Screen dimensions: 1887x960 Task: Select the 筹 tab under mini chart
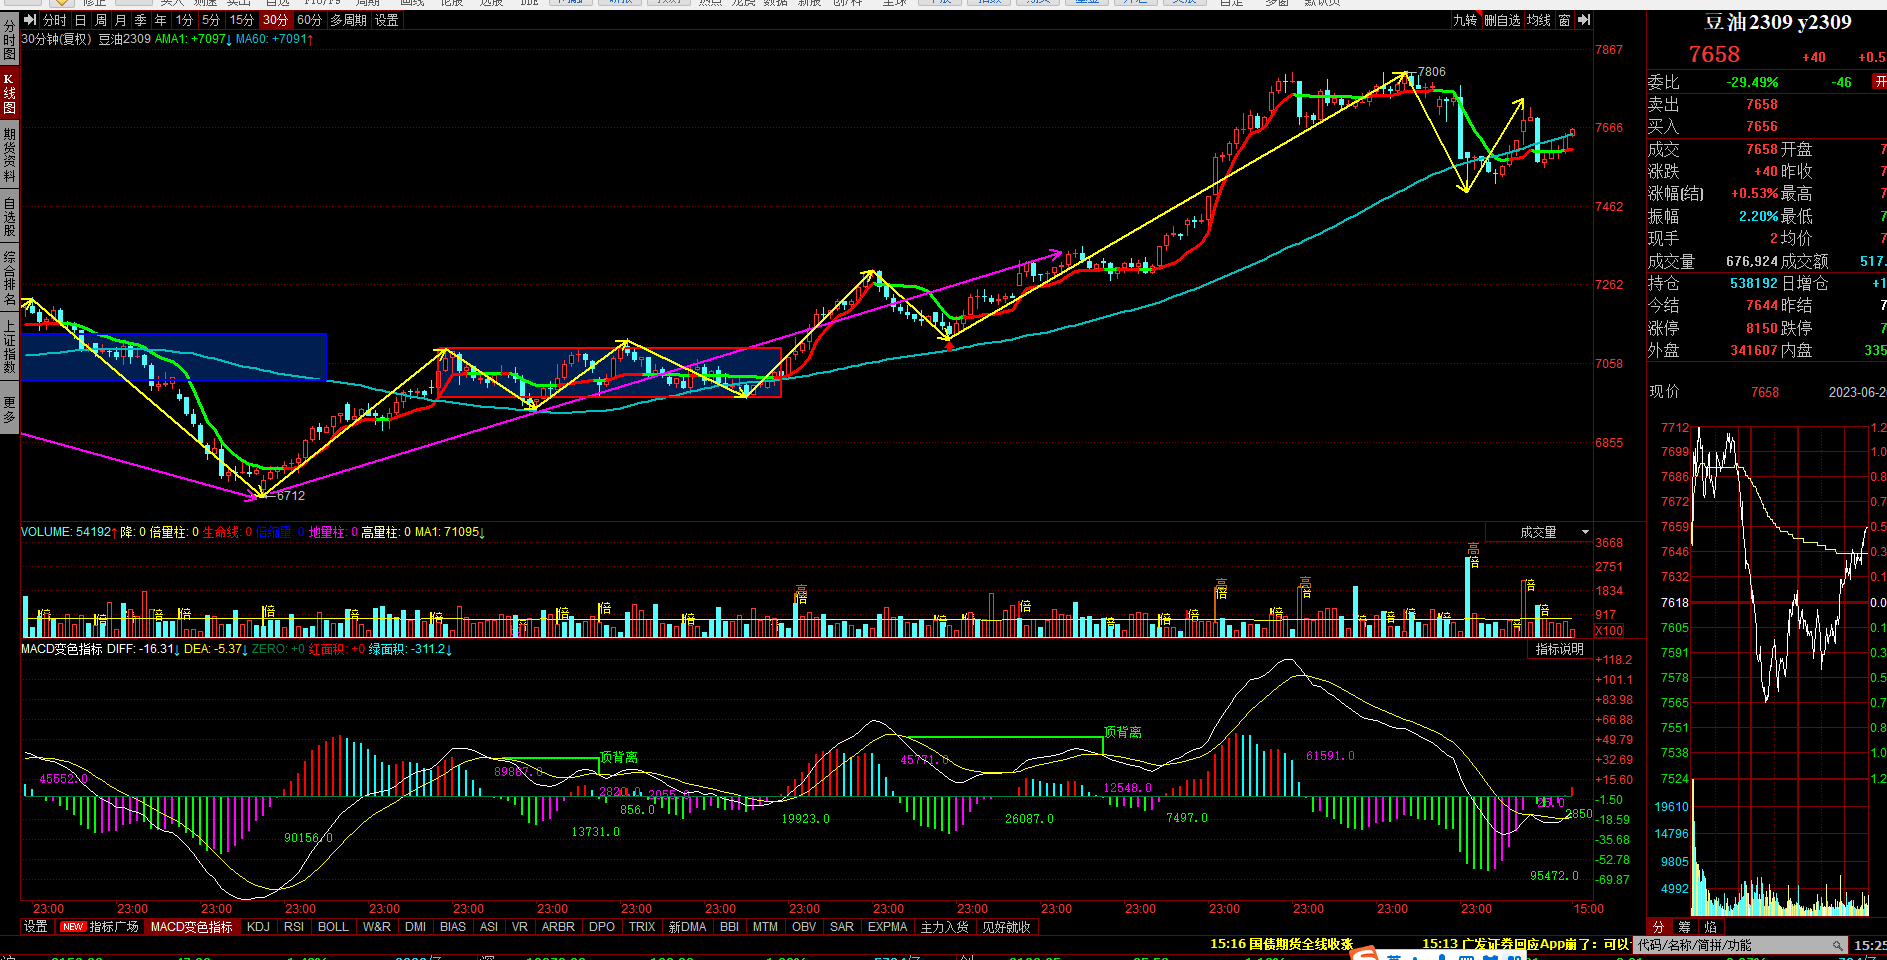coord(1684,927)
